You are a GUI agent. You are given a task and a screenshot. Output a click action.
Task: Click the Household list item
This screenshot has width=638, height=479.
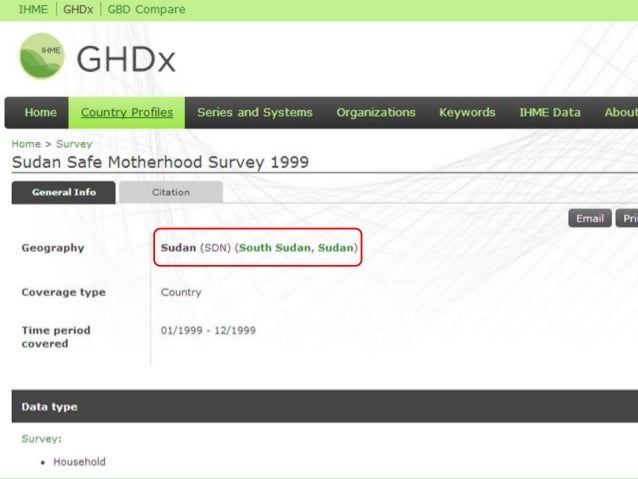(79, 462)
